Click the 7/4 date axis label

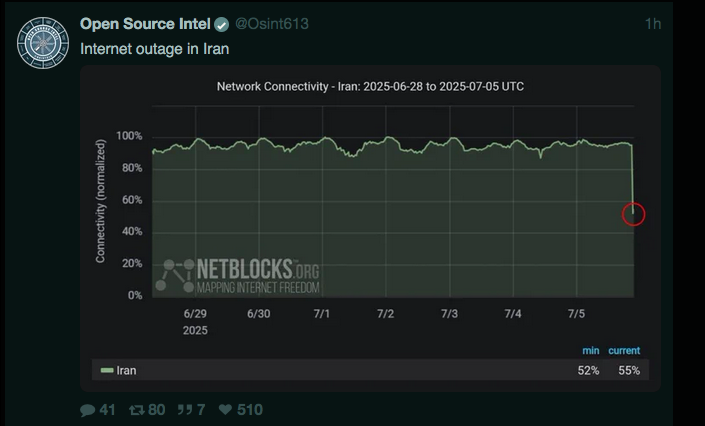click(513, 314)
